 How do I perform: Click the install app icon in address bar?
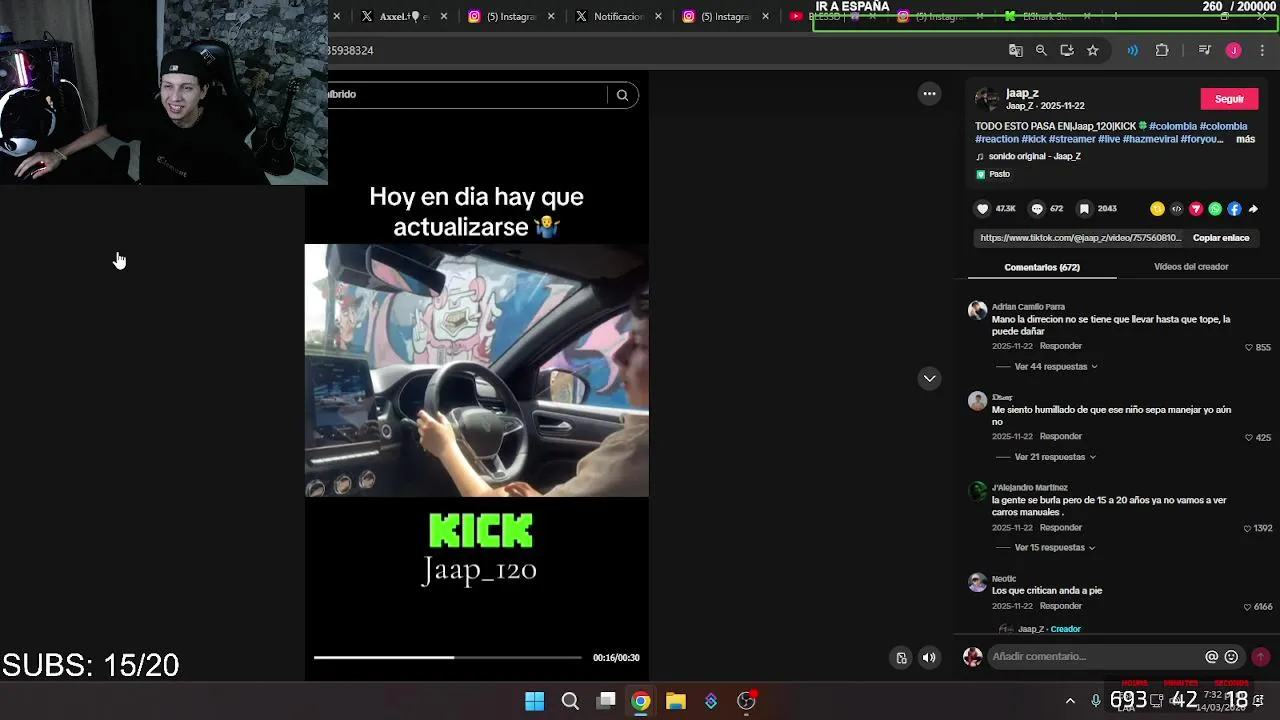[1067, 50]
